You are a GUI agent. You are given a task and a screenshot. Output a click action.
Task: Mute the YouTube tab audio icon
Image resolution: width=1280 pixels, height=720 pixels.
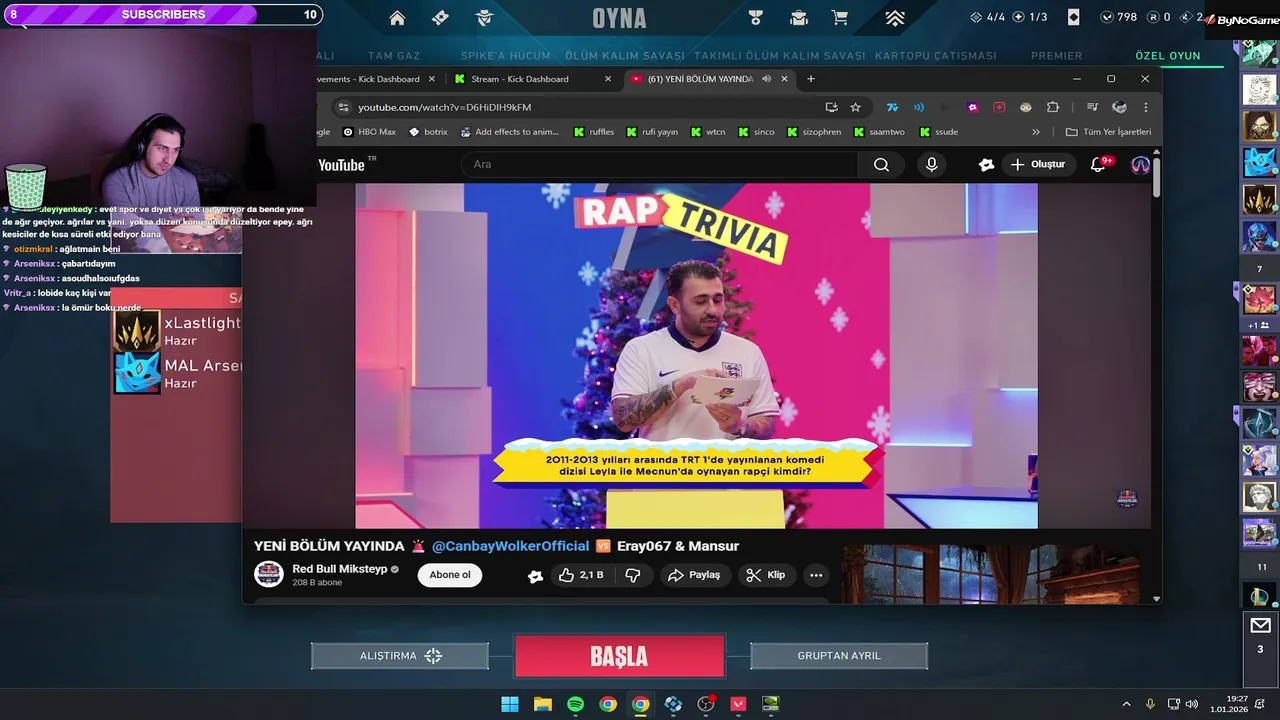(766, 79)
